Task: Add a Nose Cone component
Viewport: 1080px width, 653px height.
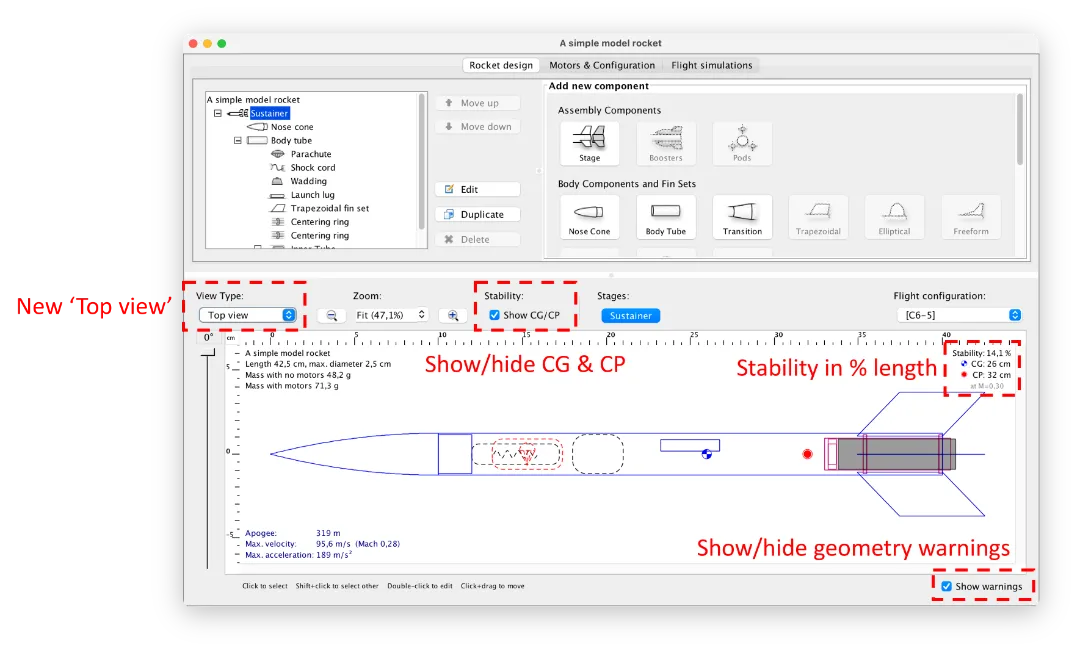Action: pos(589,217)
